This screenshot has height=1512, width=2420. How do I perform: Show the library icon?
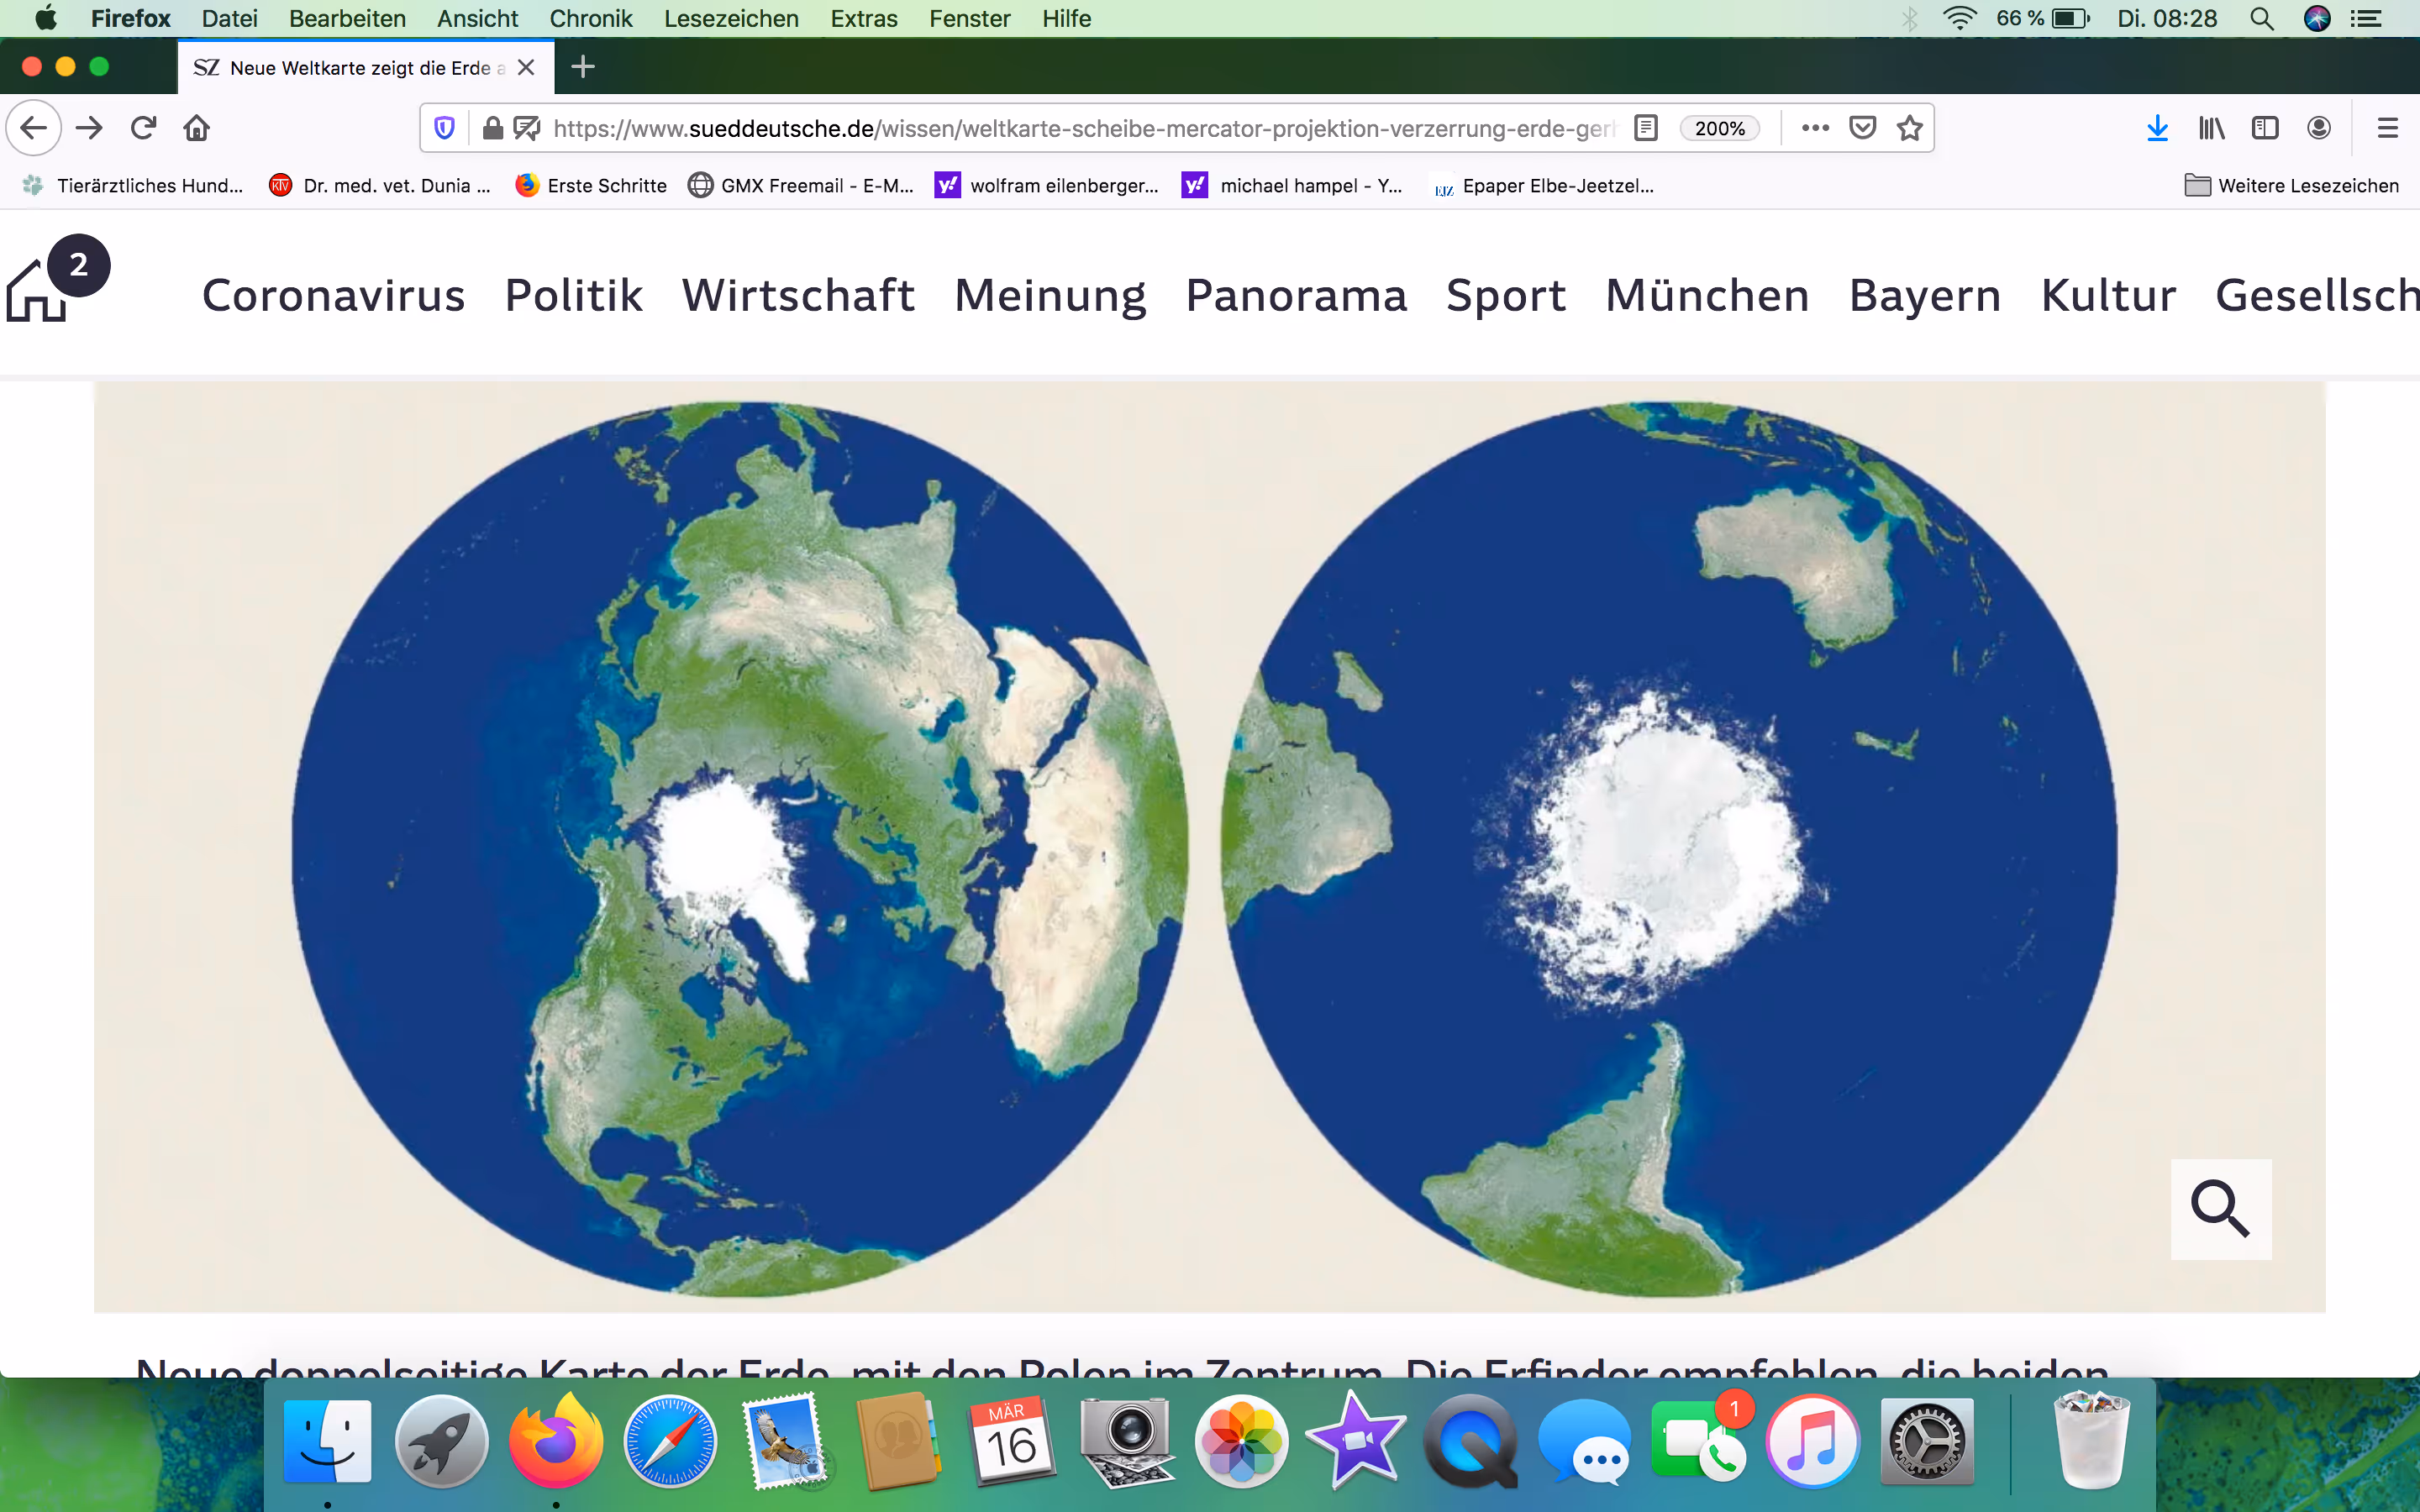(x=2211, y=128)
